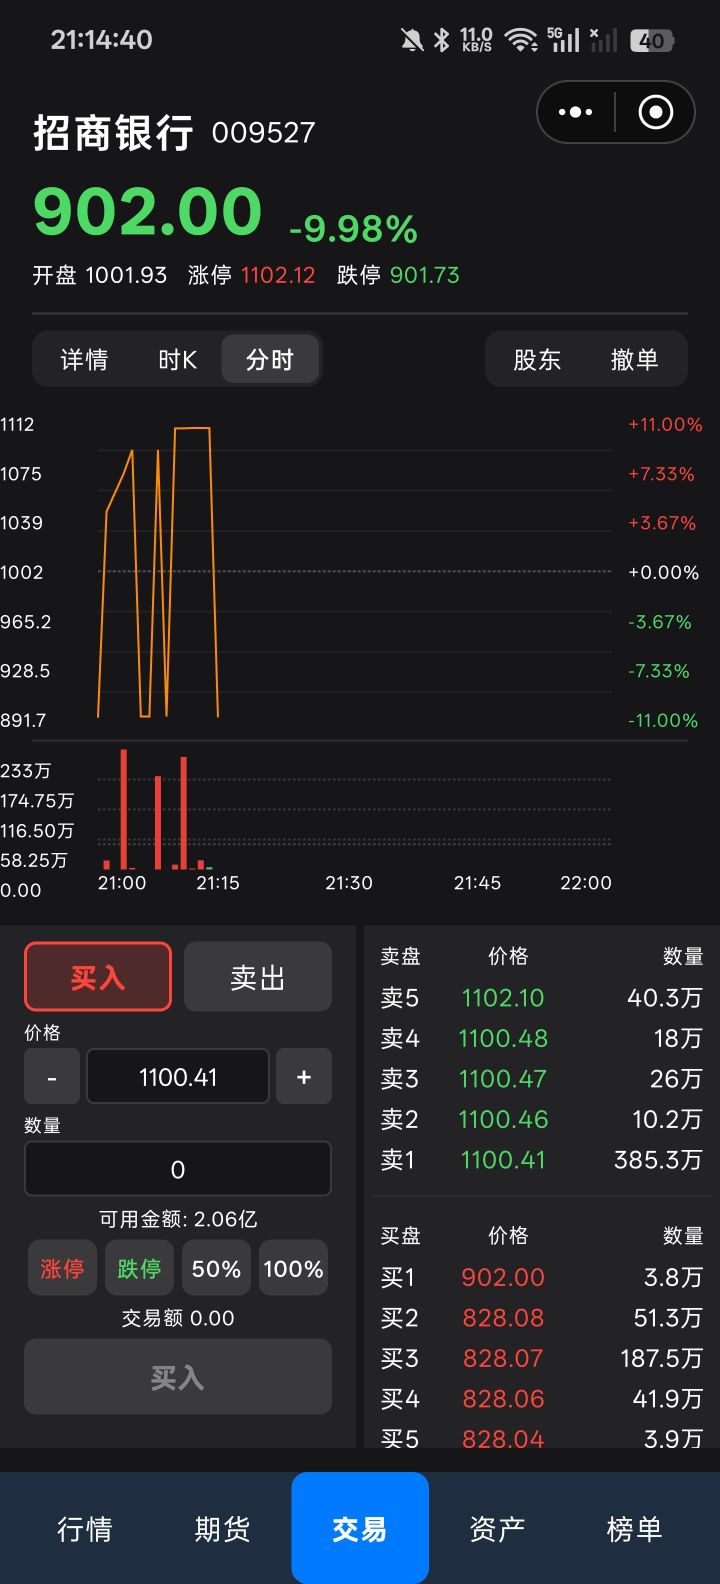
Task: Tap the -9.98% change figure
Action: (353, 229)
